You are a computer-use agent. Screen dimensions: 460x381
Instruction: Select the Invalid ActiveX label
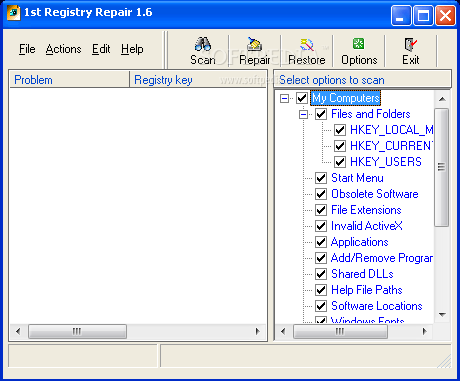point(366,226)
